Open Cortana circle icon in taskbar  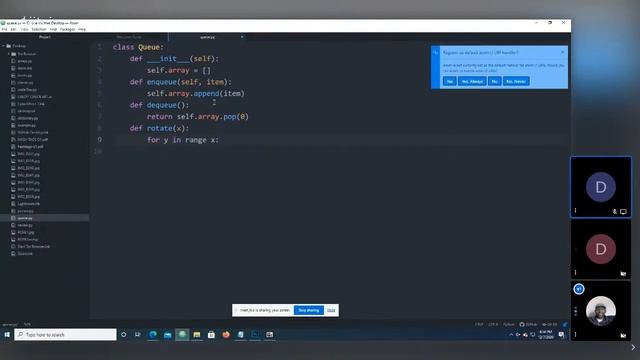click(124, 335)
